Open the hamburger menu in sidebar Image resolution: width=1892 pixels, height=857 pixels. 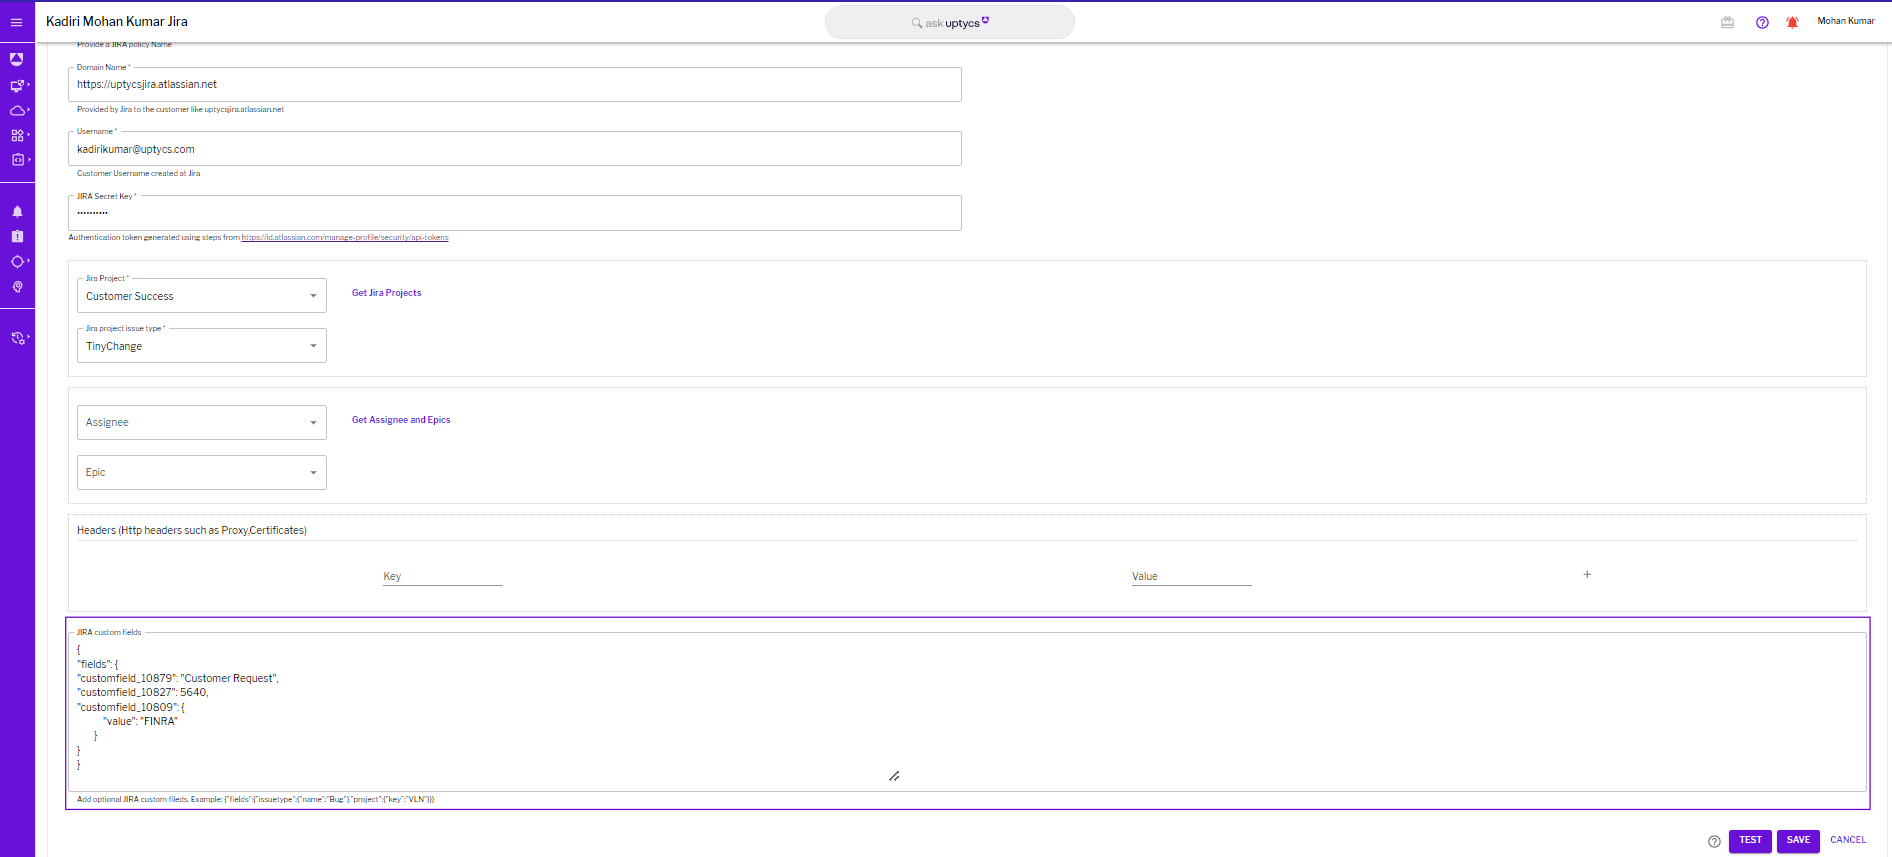click(16, 22)
